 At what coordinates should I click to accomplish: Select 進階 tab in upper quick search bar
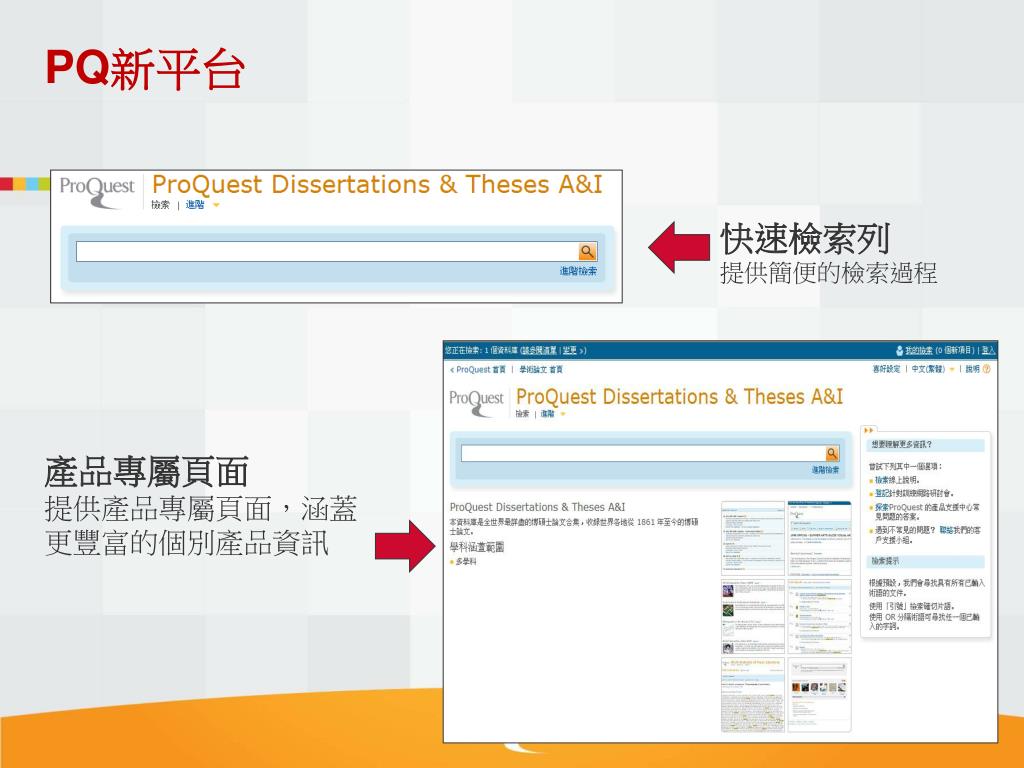(195, 204)
